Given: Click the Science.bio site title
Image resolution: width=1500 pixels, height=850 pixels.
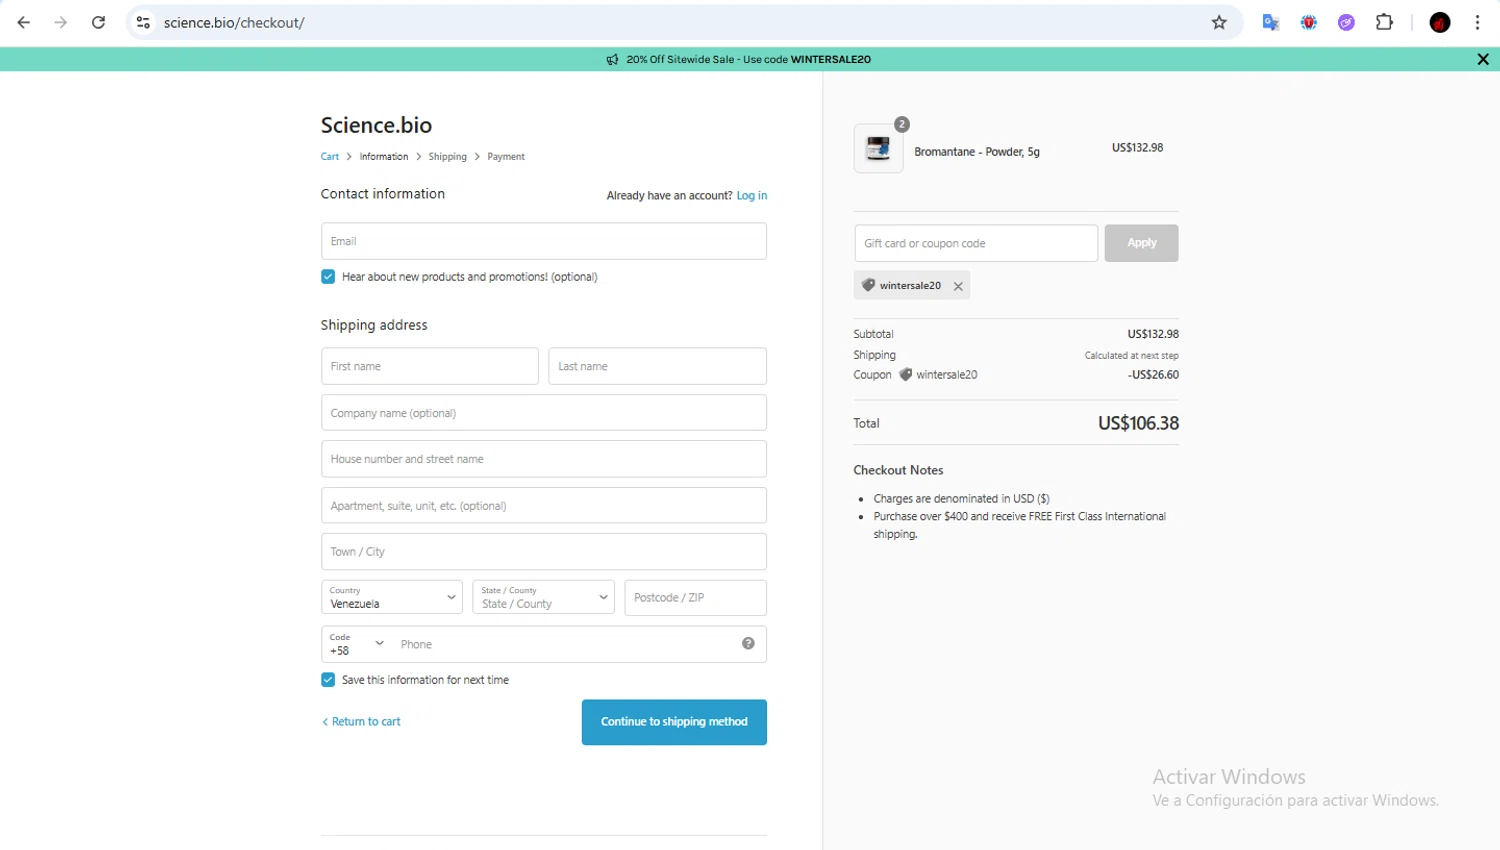Looking at the screenshot, I should click(376, 125).
